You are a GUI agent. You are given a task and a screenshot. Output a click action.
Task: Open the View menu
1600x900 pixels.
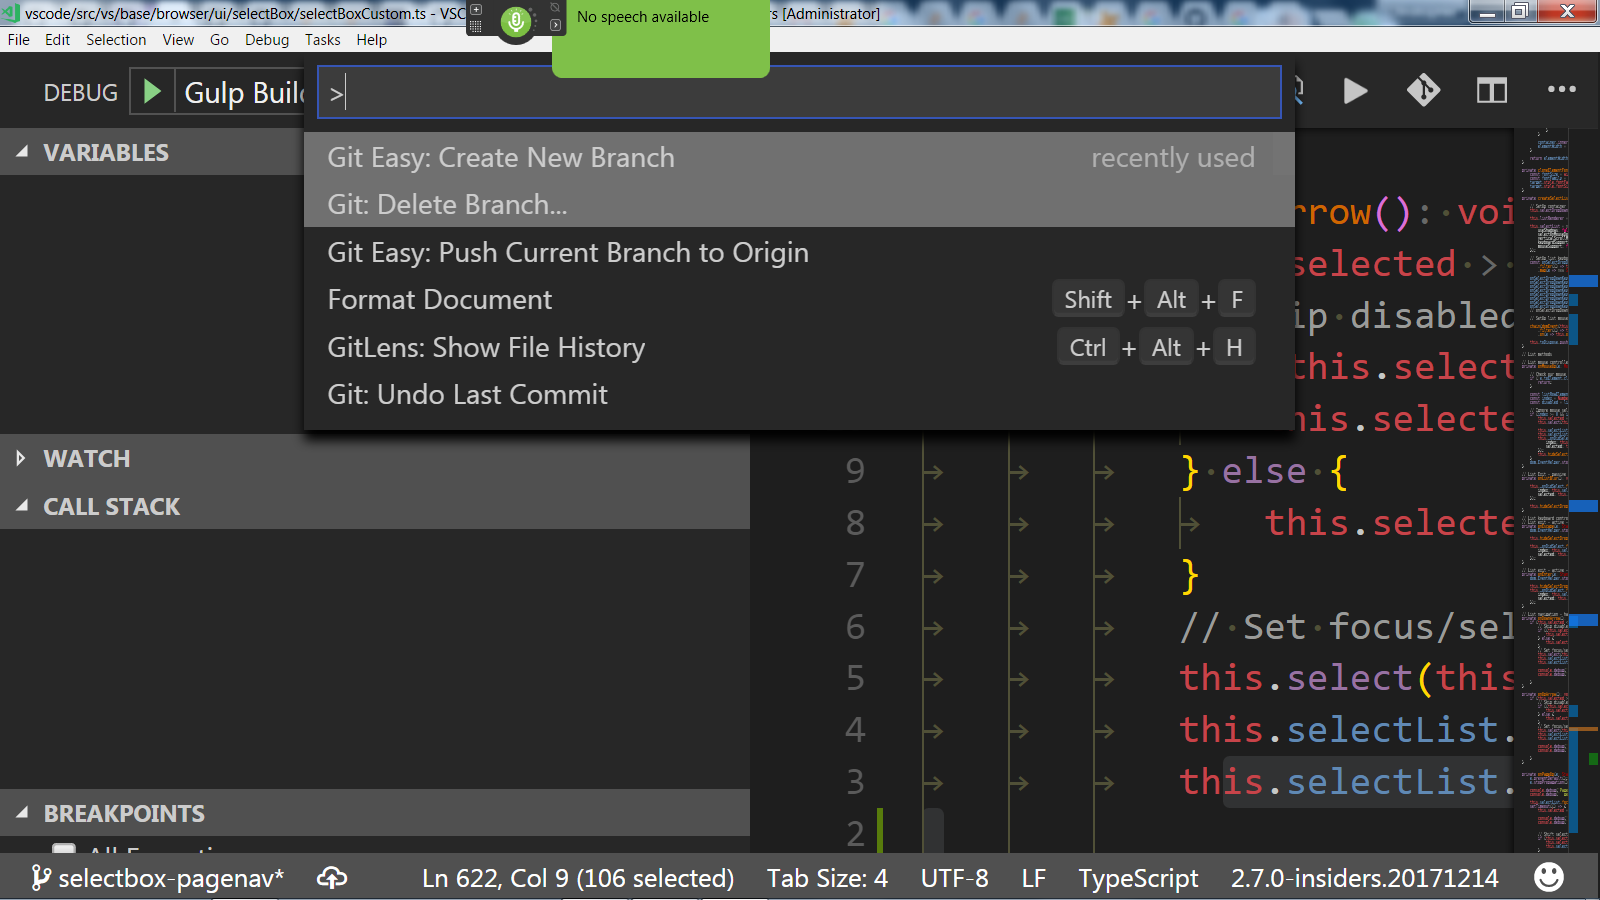click(x=178, y=40)
